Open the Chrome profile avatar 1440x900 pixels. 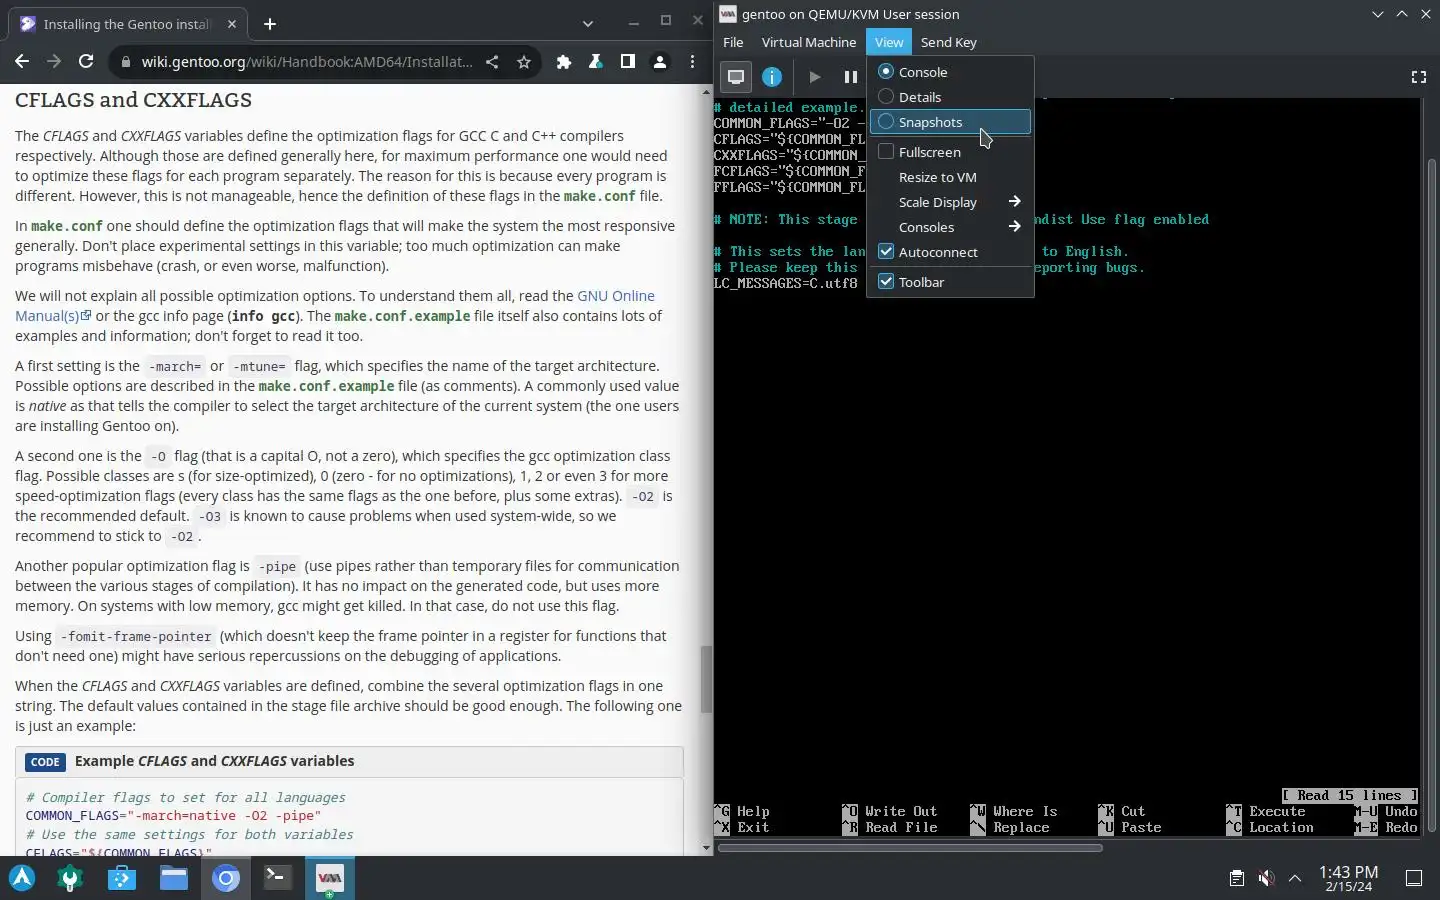point(660,62)
